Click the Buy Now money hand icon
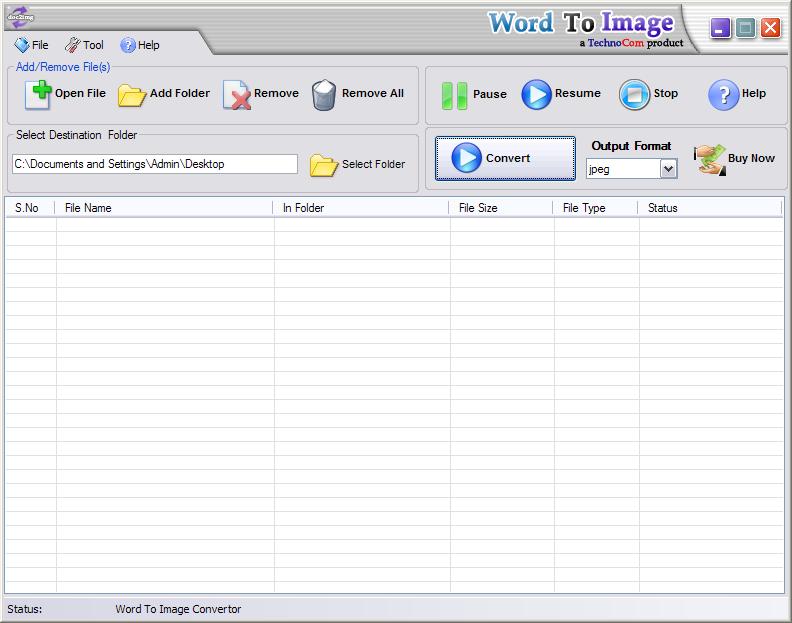Viewport: 792px width, 623px height. click(710, 160)
